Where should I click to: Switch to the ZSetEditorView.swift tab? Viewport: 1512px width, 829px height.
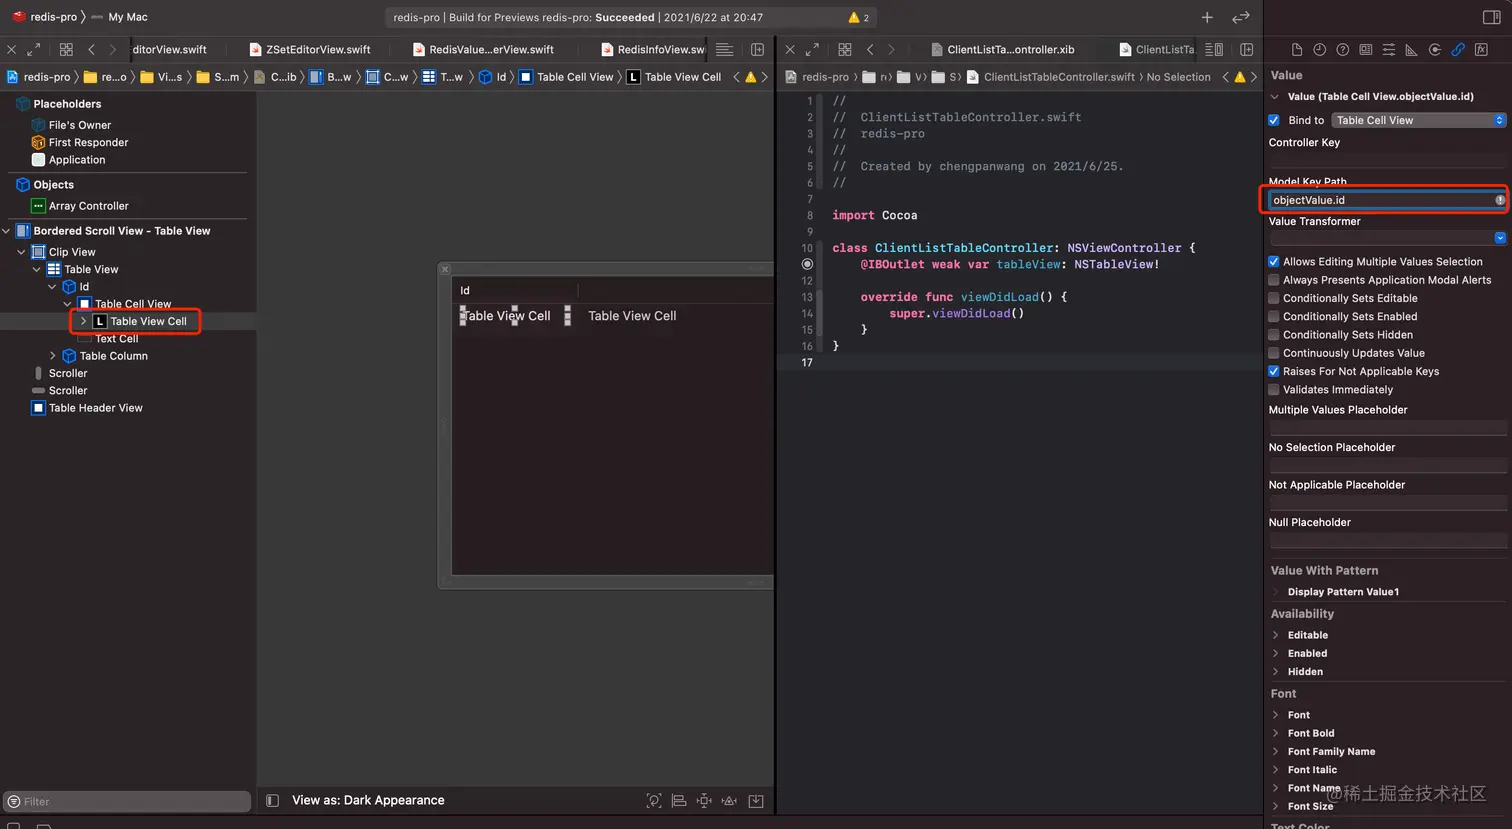[317, 49]
